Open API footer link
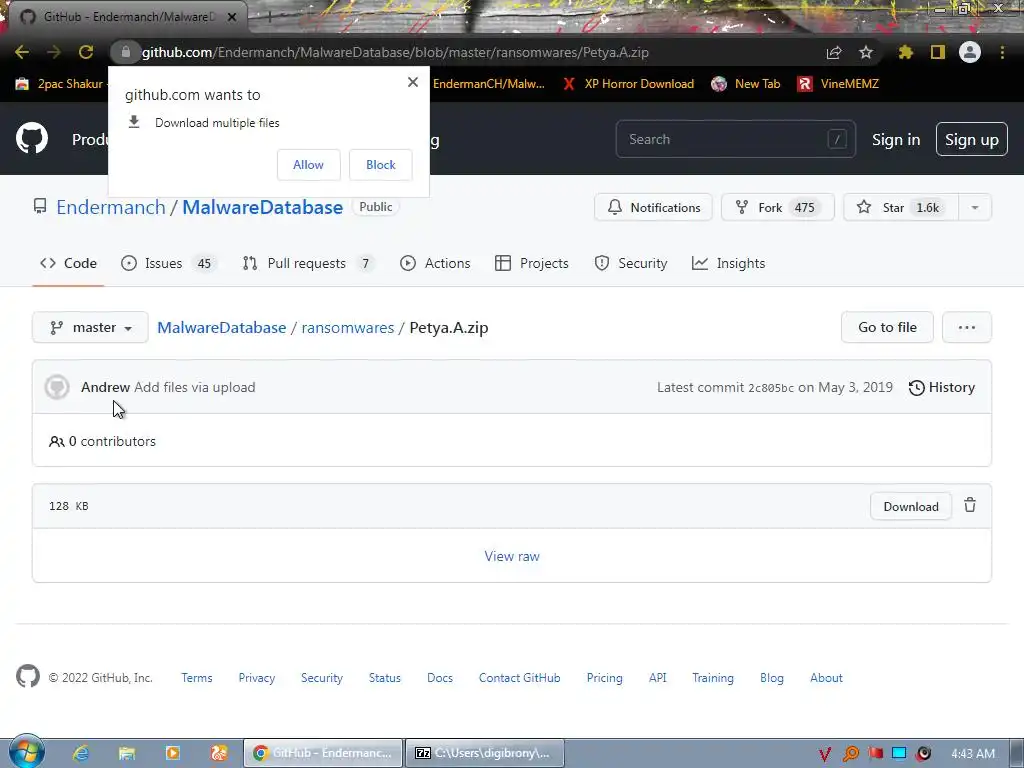 (x=658, y=678)
